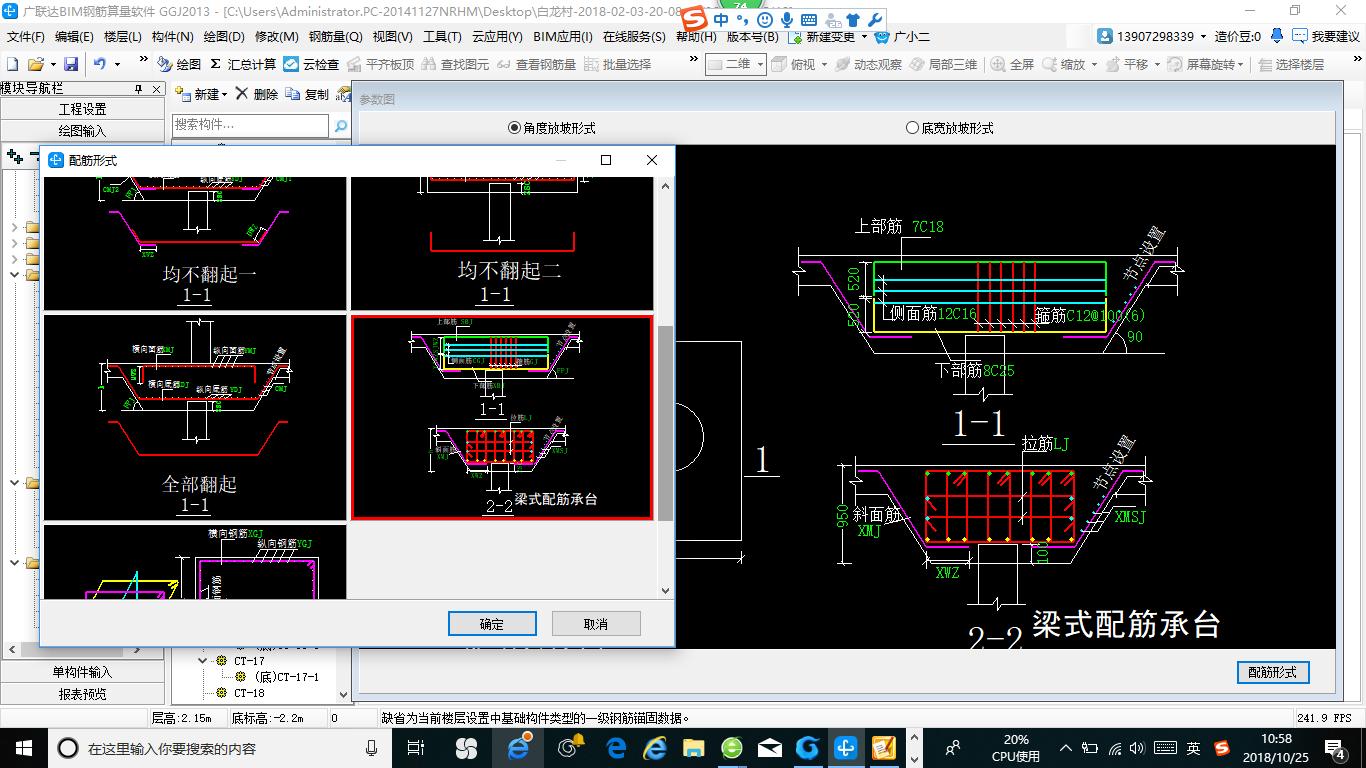Click the 复制 copy component icon

(x=293, y=94)
